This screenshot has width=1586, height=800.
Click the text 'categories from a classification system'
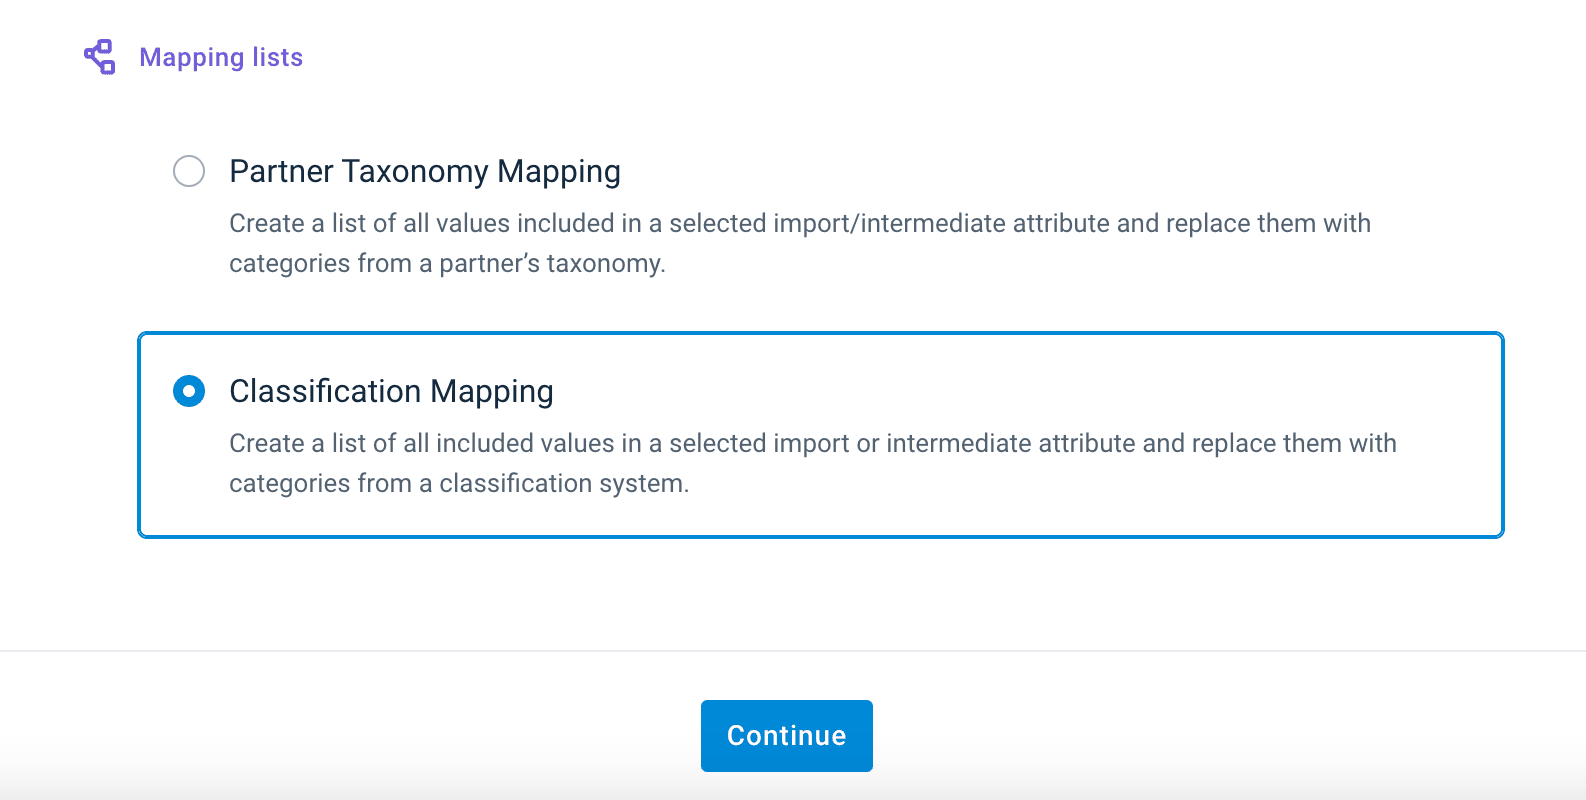coord(459,483)
